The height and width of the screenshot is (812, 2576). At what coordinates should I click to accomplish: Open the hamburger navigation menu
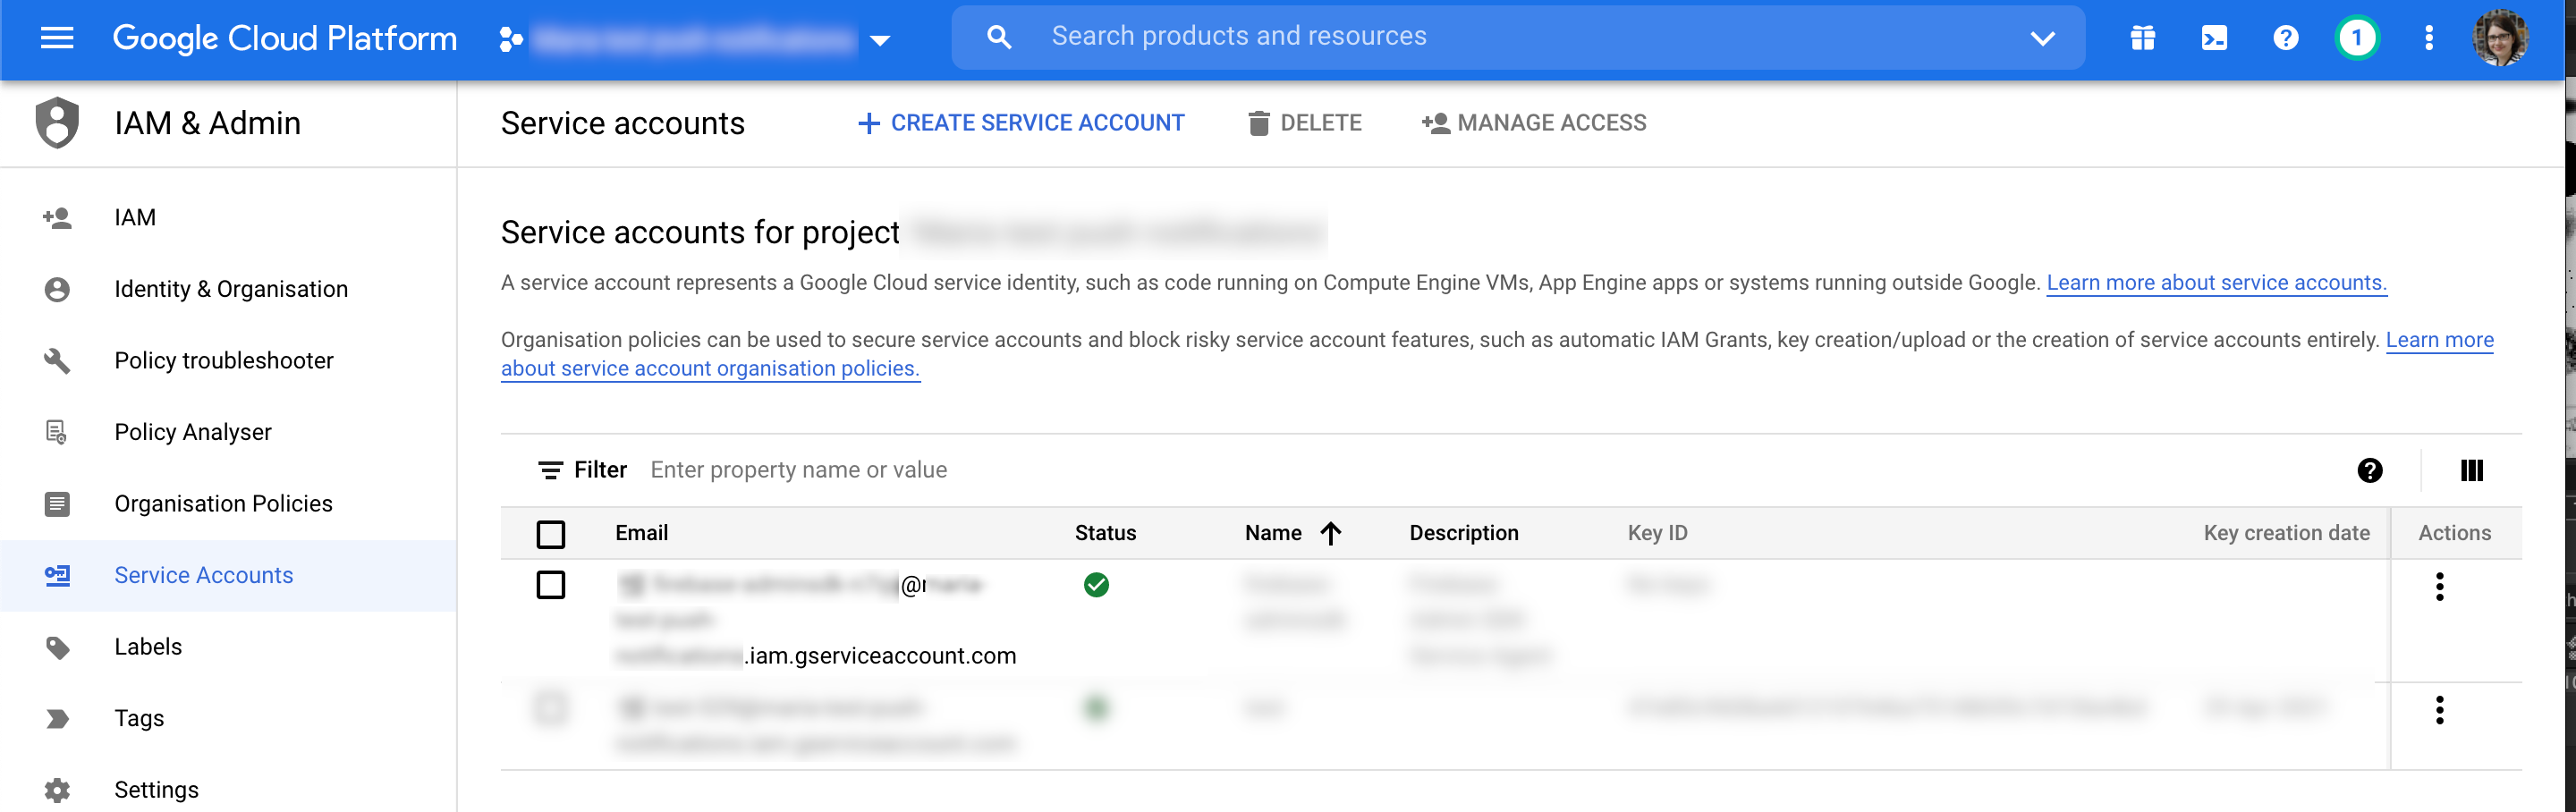(57, 38)
